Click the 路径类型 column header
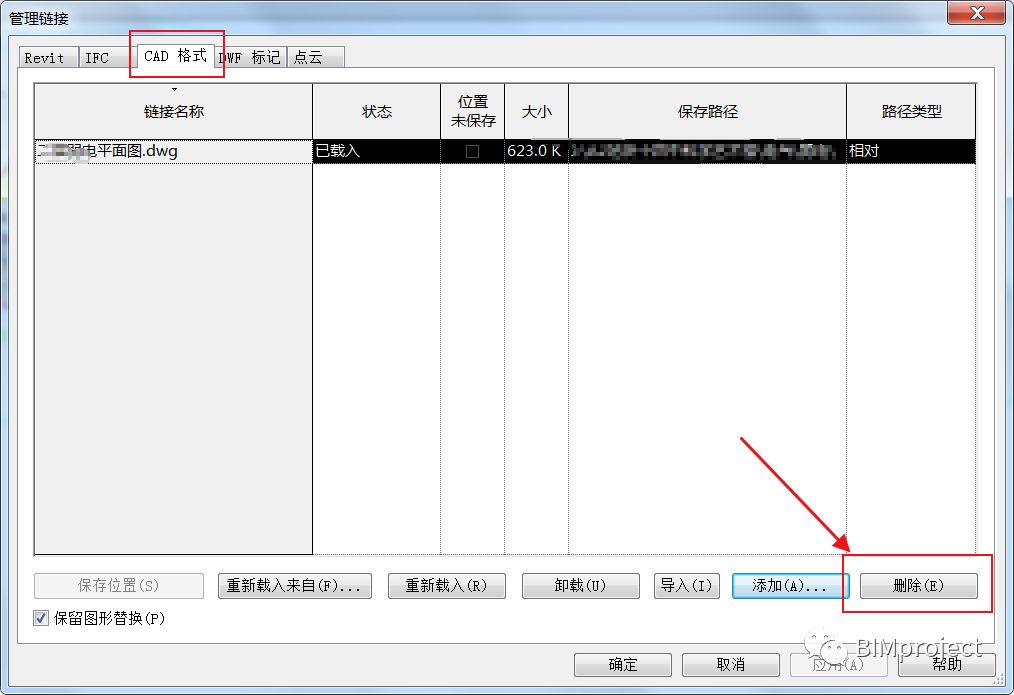Image resolution: width=1014 pixels, height=695 pixels. [911, 111]
